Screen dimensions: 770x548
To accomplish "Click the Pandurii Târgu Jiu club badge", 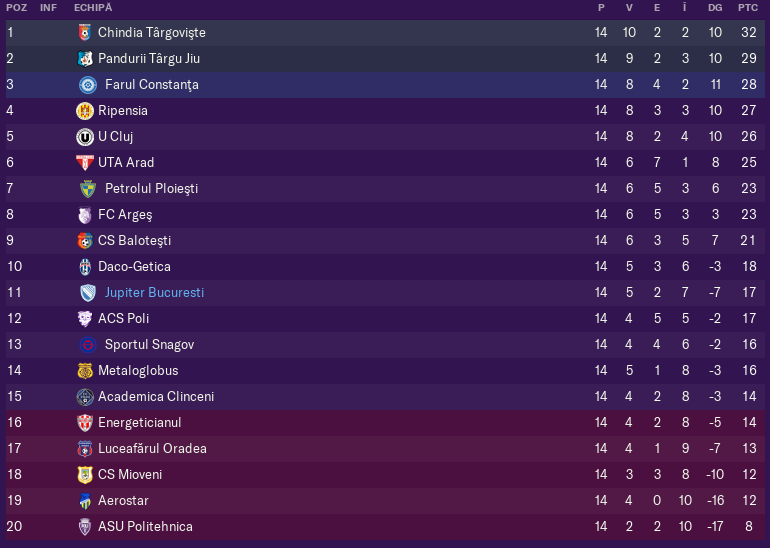I will click(x=85, y=59).
